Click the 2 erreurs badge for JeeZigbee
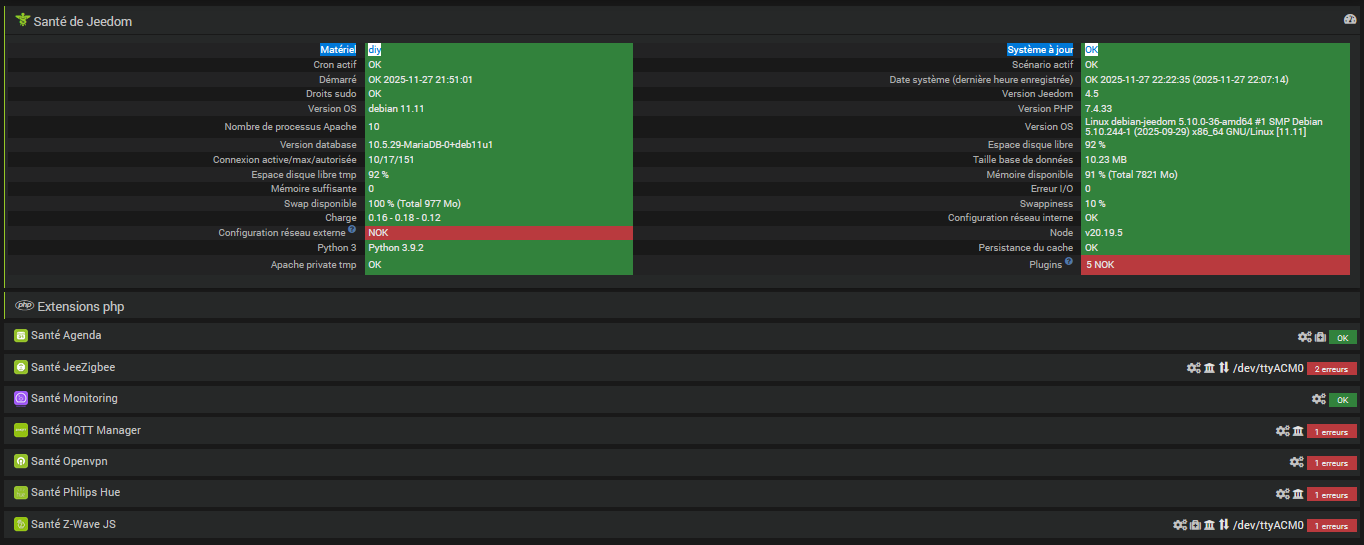 coord(1332,369)
